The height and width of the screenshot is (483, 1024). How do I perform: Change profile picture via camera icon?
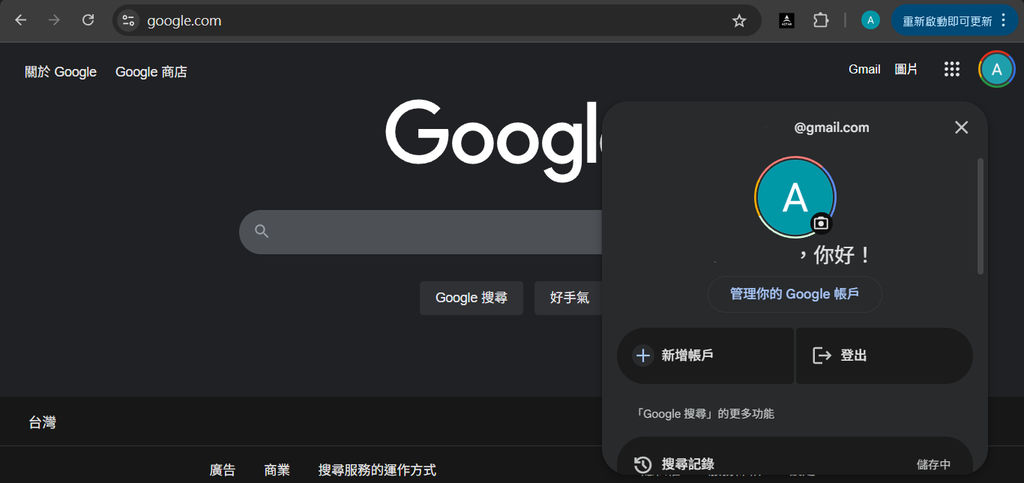822,224
